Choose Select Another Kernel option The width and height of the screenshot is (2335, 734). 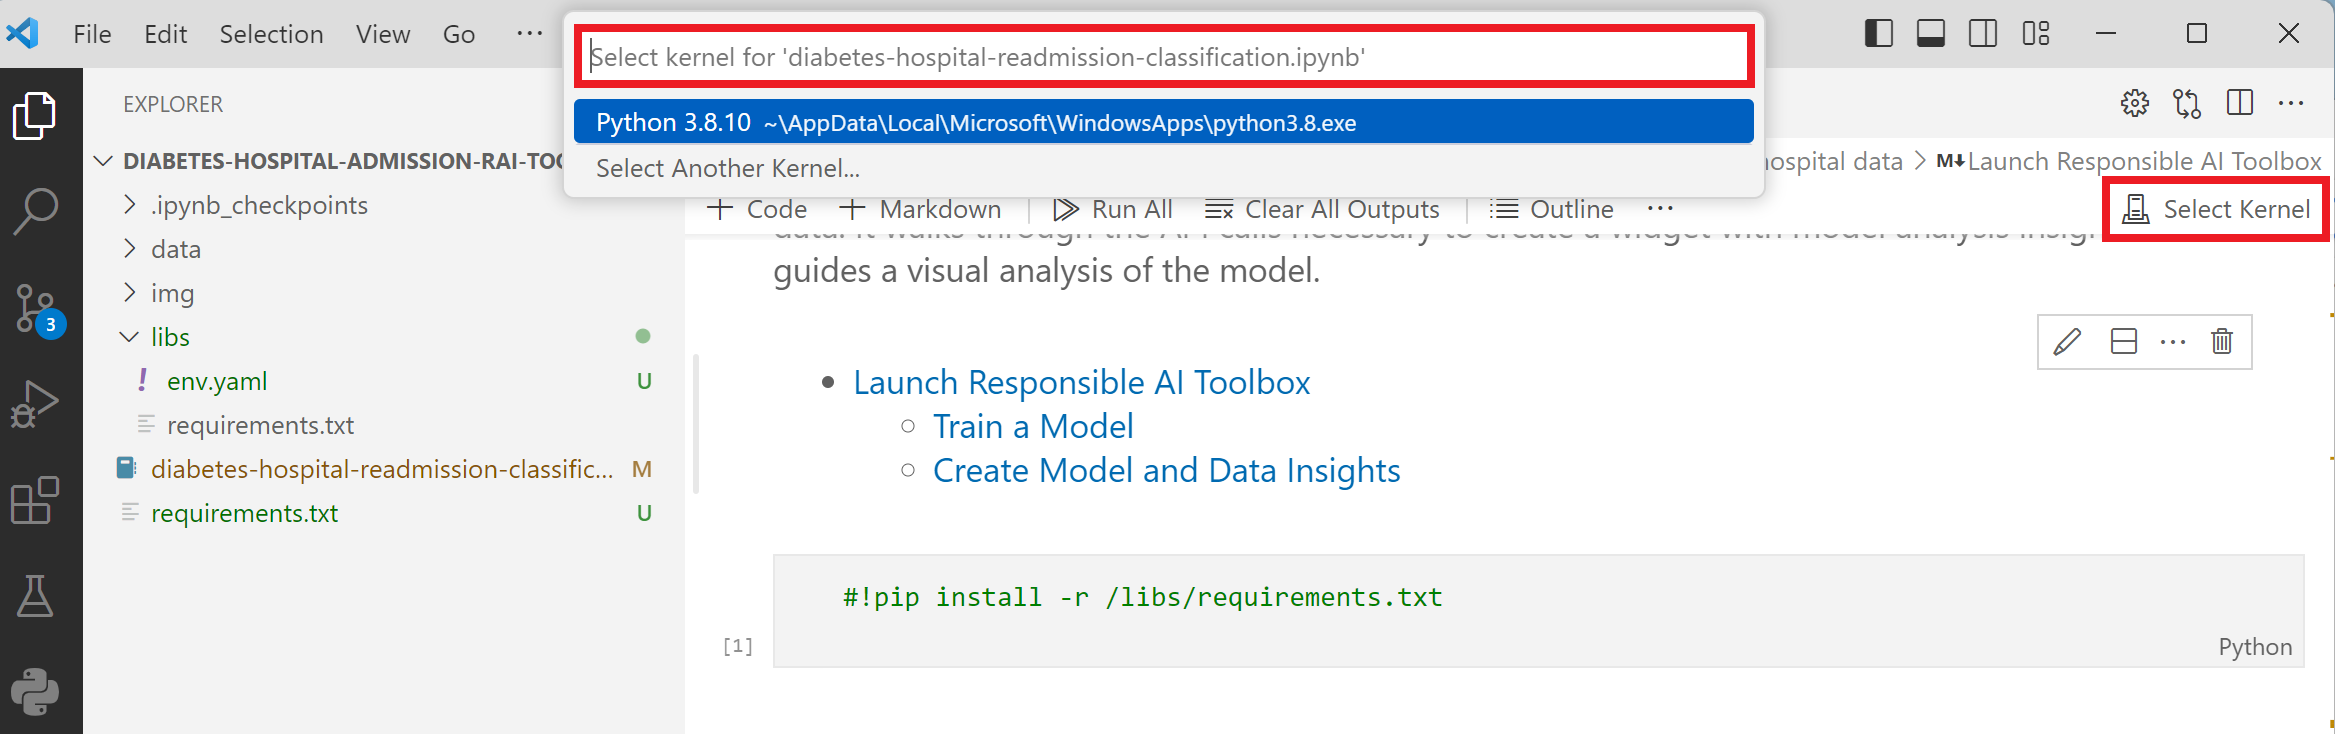pos(1163,168)
